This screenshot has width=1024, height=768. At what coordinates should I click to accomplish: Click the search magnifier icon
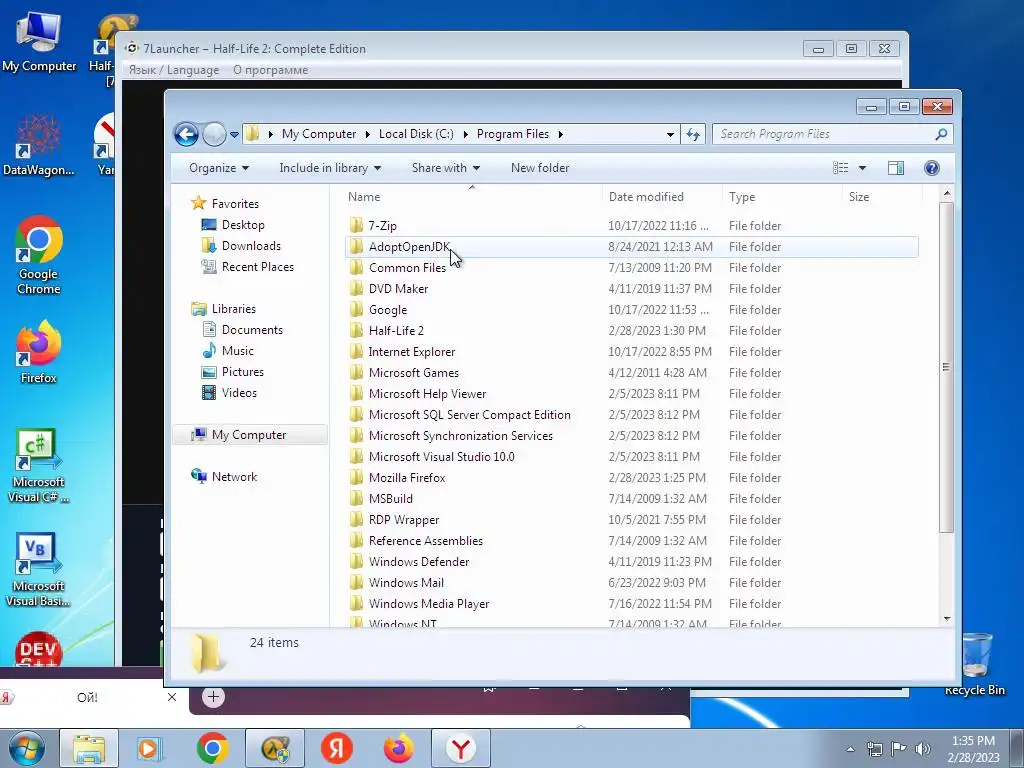(x=941, y=134)
